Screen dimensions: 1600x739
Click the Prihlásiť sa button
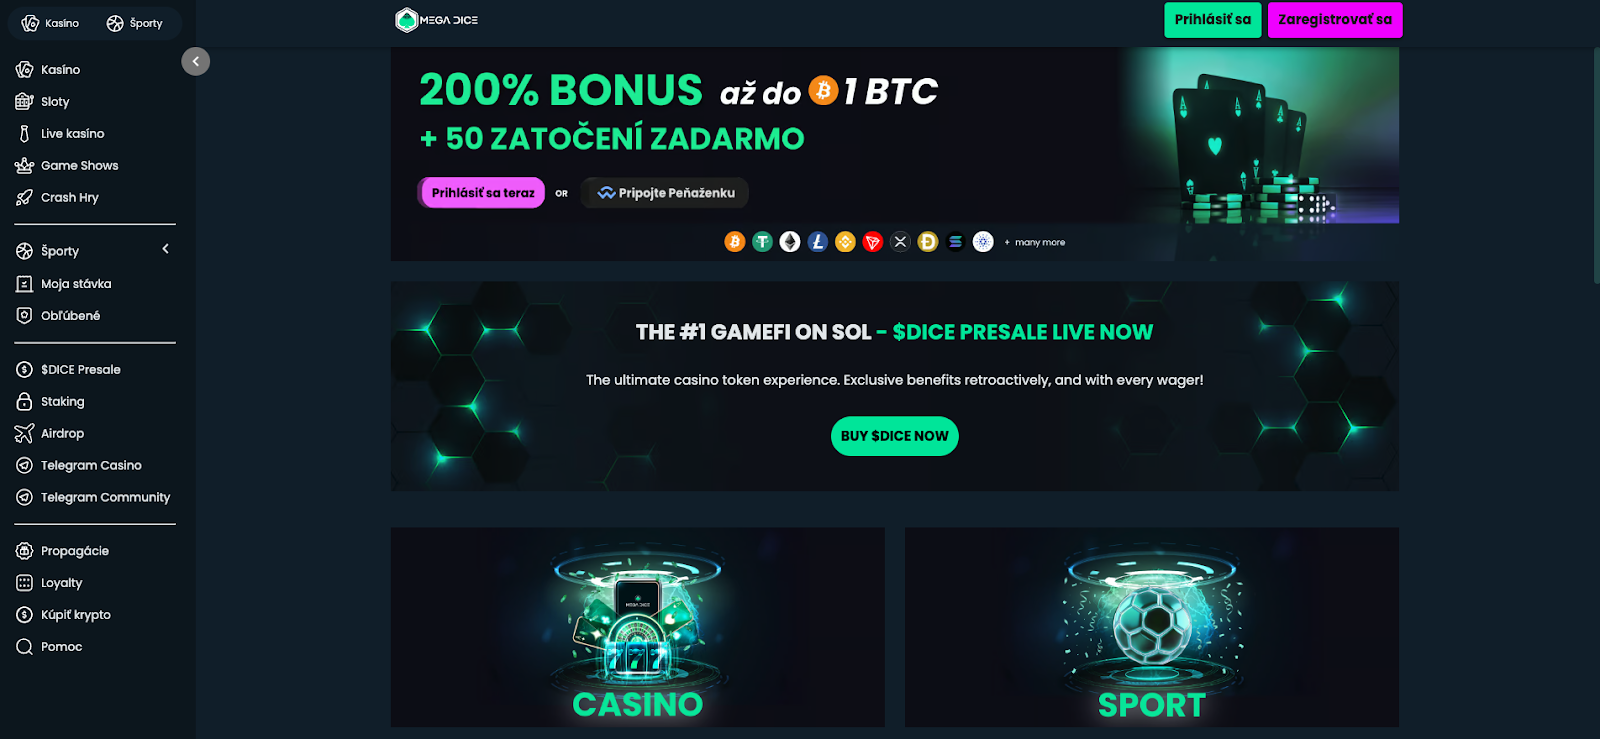coord(1212,20)
